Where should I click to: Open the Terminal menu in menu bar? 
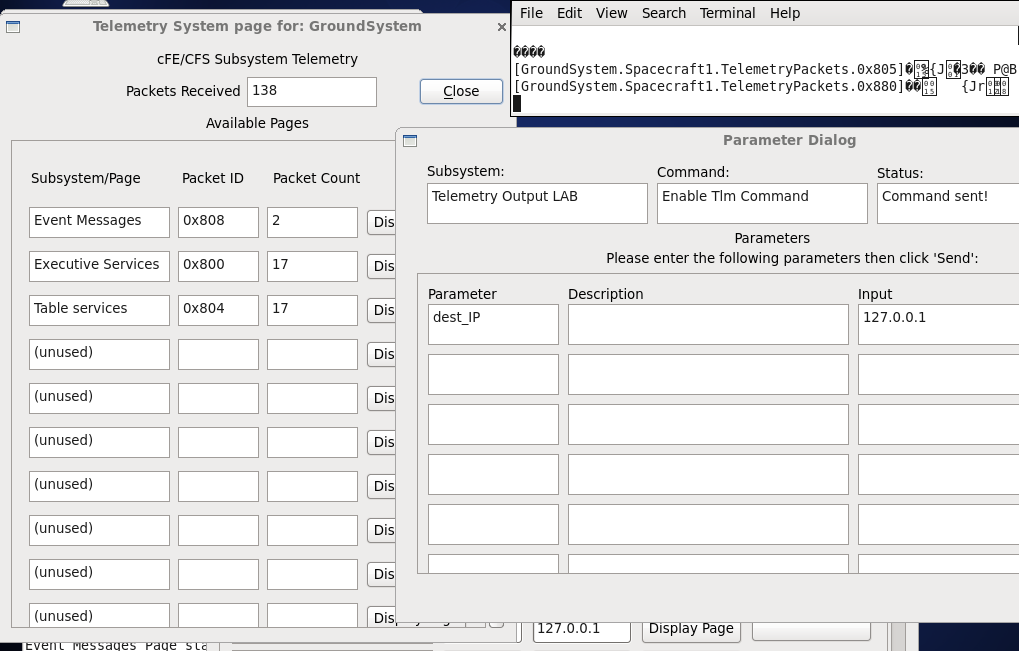pyautogui.click(x=727, y=13)
